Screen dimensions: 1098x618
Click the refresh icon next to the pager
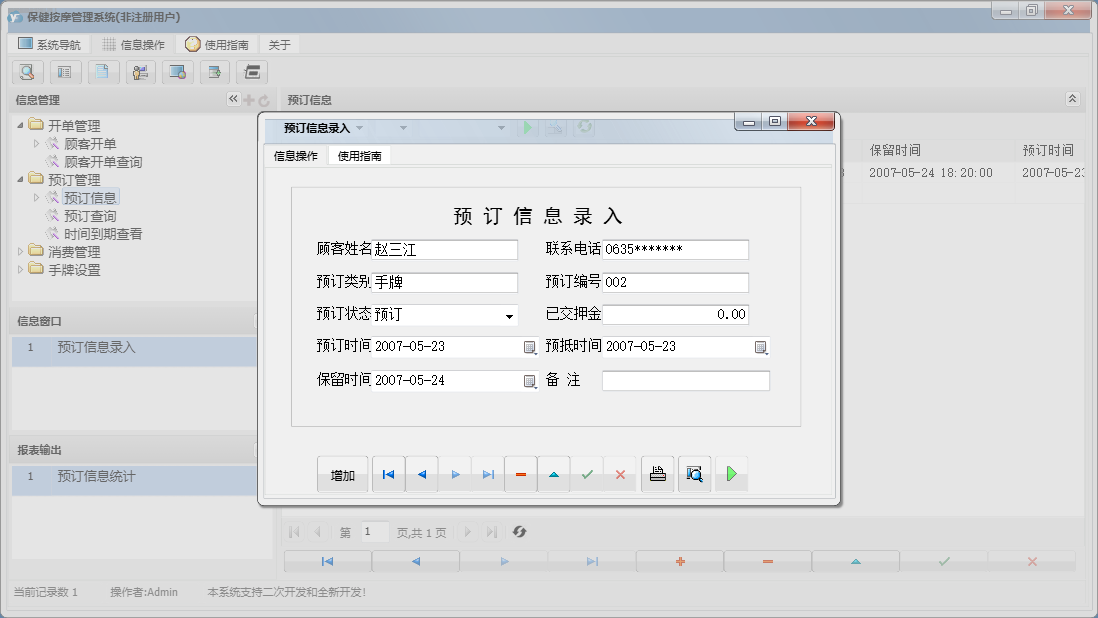(x=519, y=531)
